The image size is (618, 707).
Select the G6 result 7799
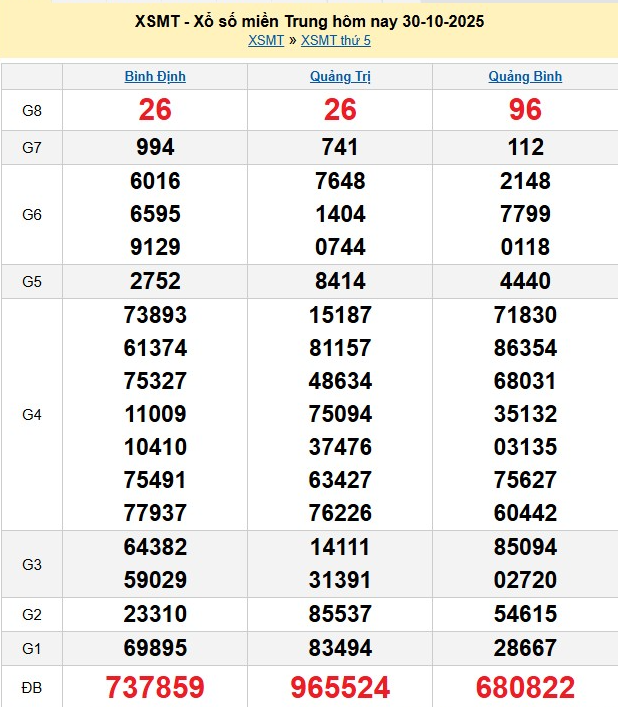pyautogui.click(x=525, y=214)
